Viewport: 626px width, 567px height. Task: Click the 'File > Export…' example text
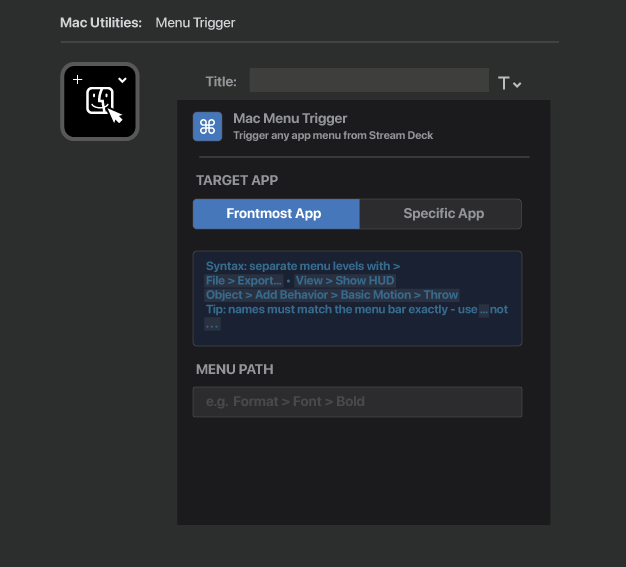244,281
